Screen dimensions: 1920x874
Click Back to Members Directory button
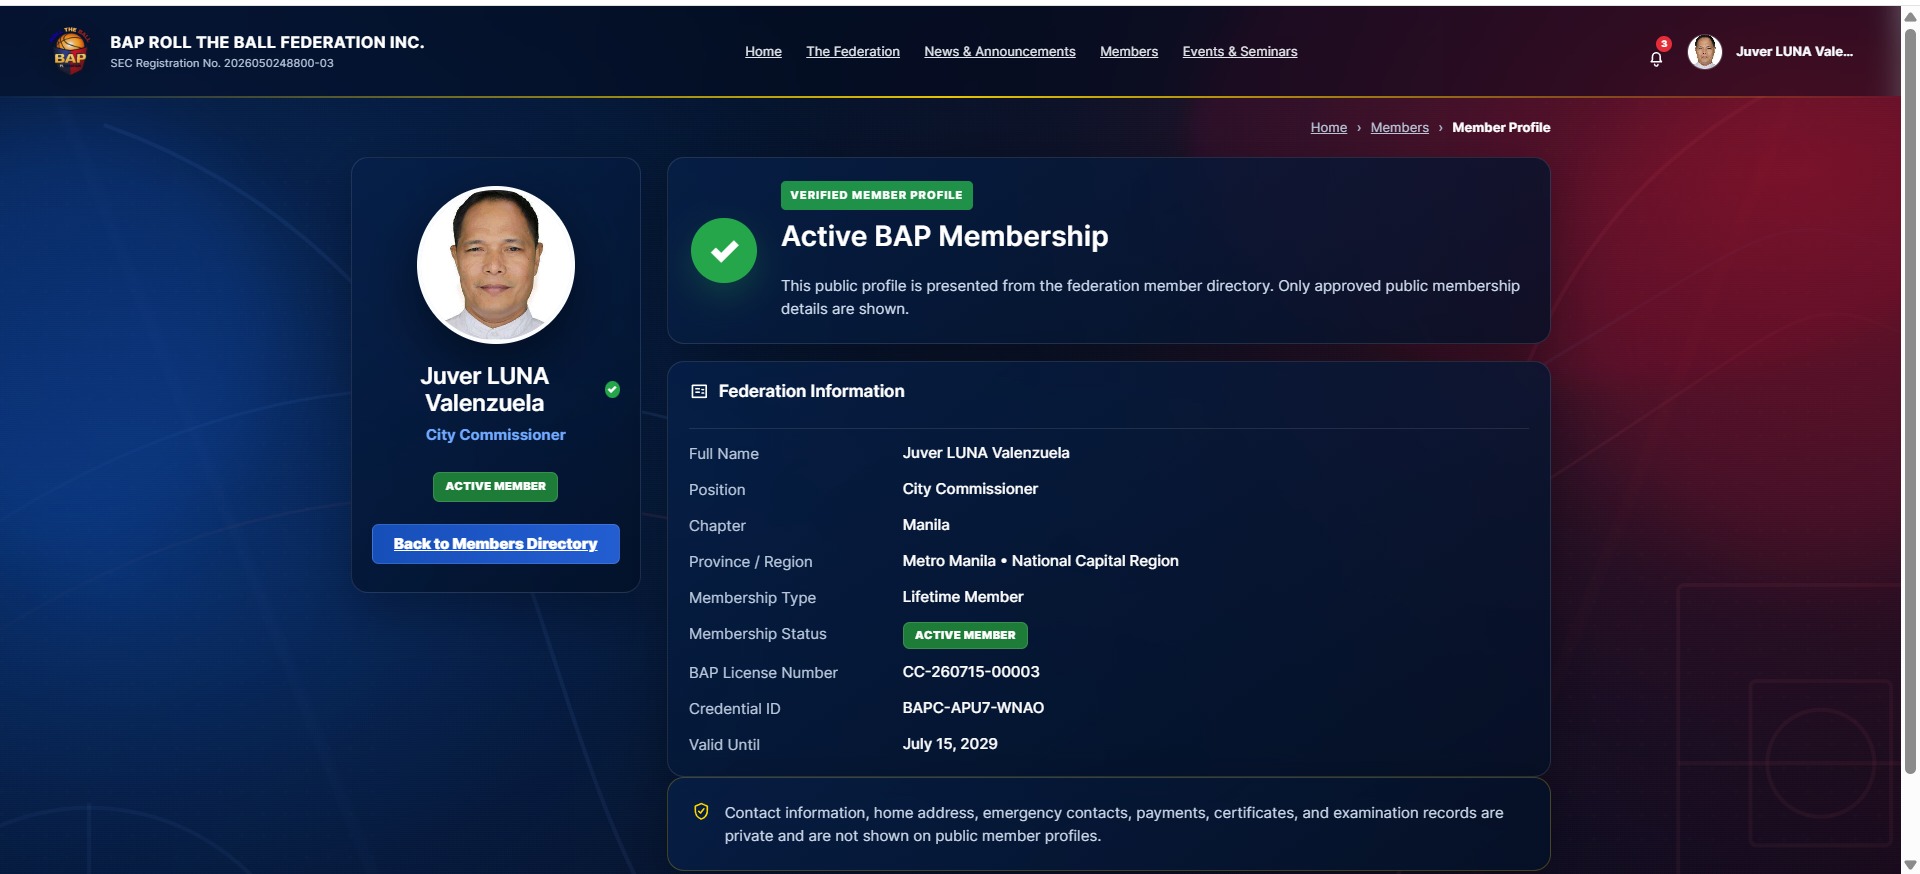coord(496,544)
